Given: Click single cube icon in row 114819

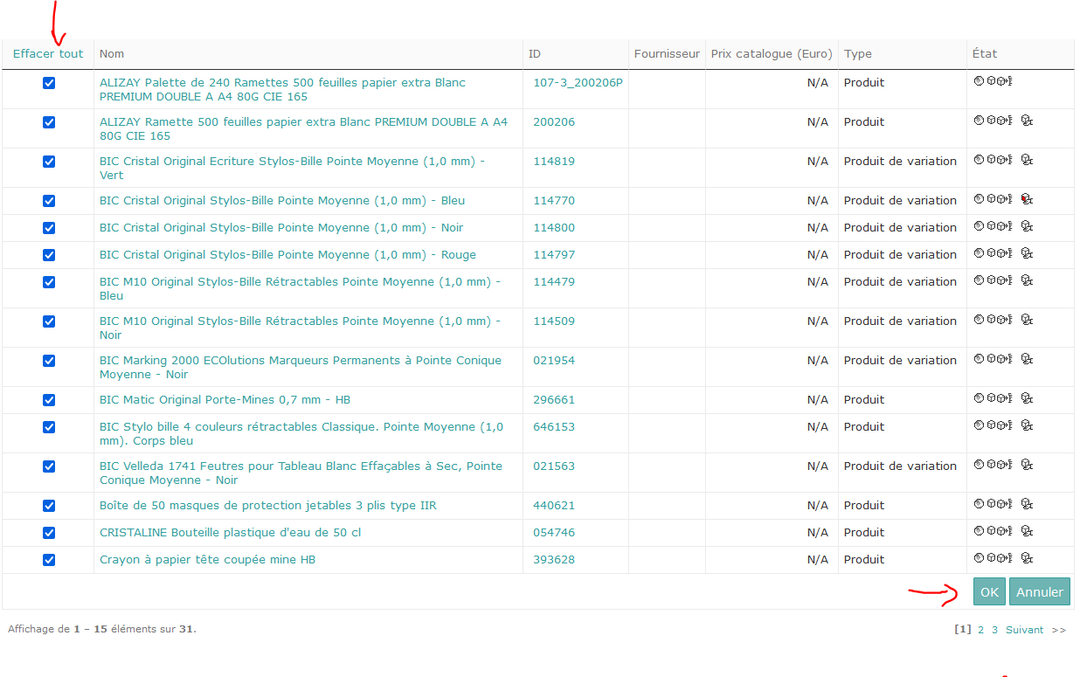Looking at the screenshot, I should pyautogui.click(x=992, y=160).
